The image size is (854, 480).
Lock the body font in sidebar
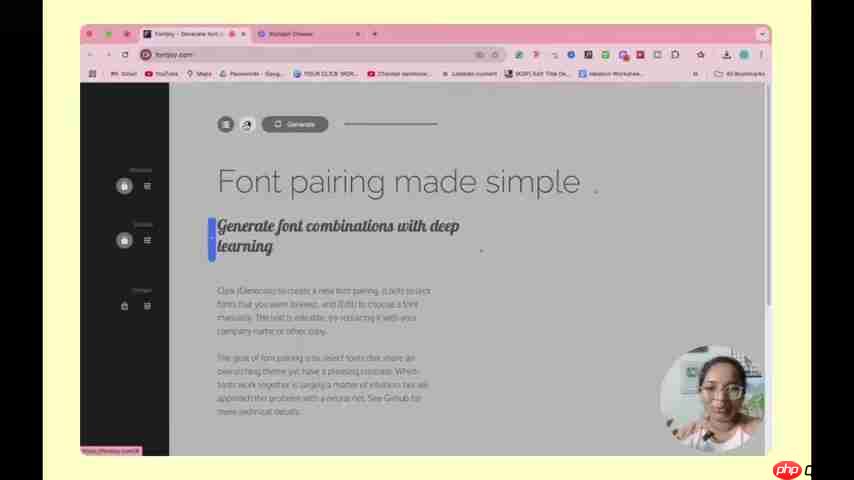124,306
